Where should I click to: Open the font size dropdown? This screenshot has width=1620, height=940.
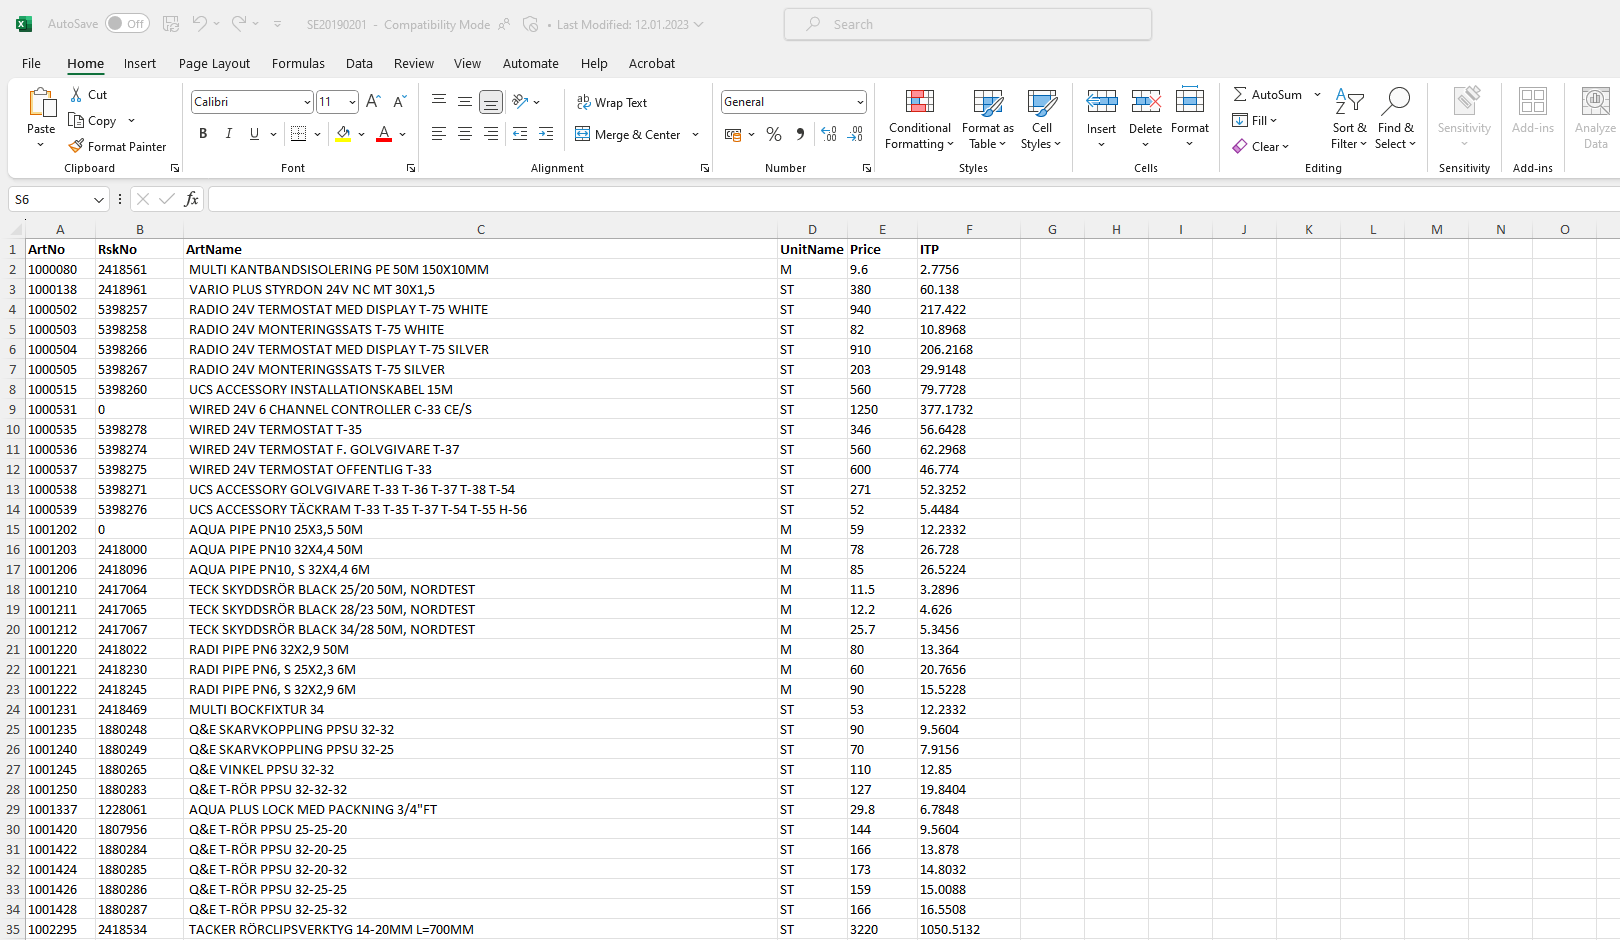point(352,102)
